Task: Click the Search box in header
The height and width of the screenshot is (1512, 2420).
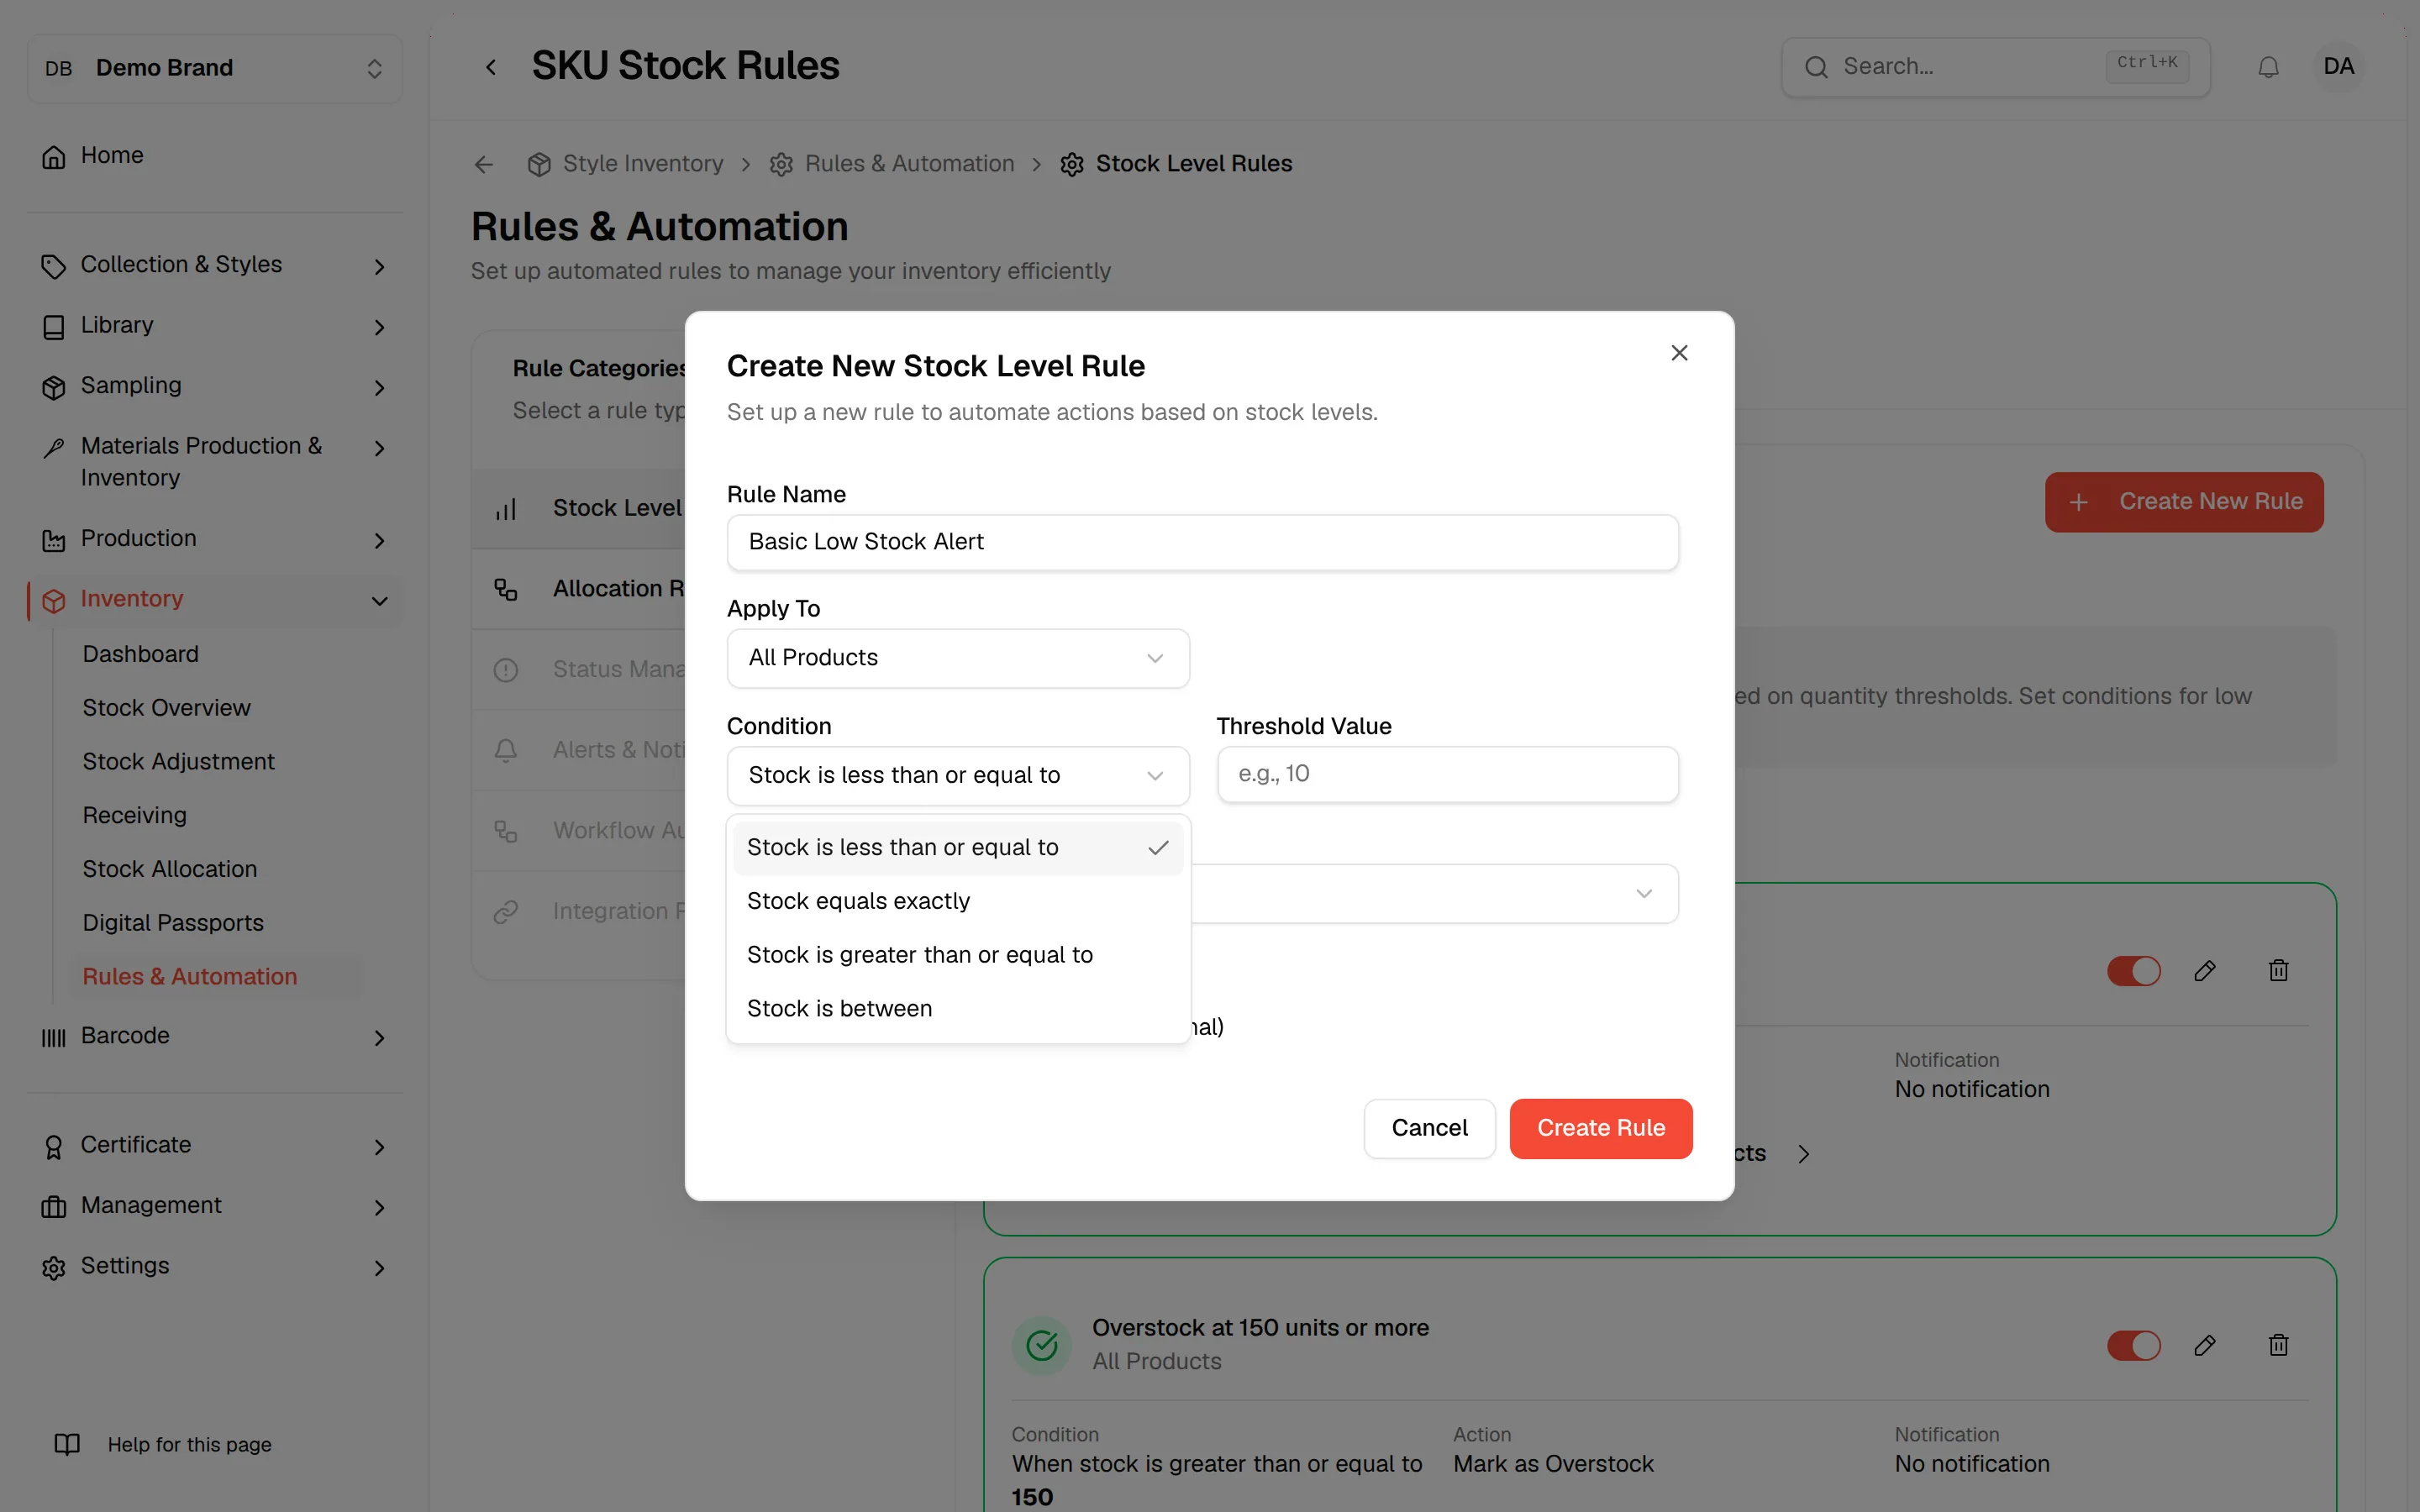Action: (1995, 67)
